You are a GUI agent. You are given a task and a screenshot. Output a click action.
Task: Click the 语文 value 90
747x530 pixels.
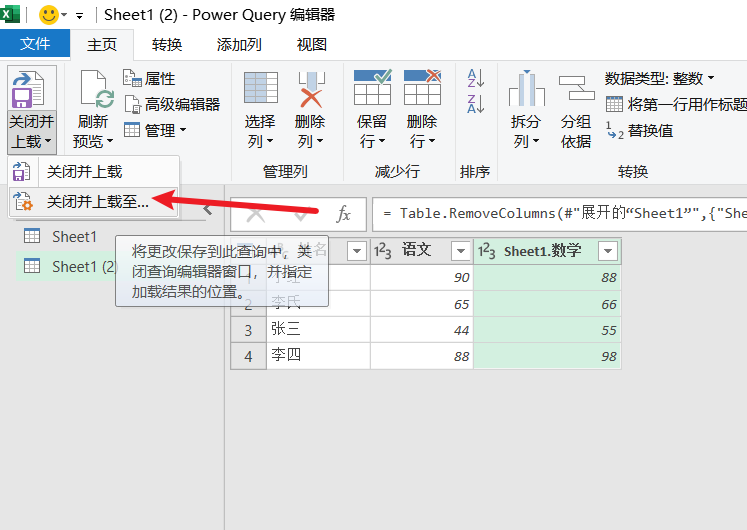click(422, 277)
